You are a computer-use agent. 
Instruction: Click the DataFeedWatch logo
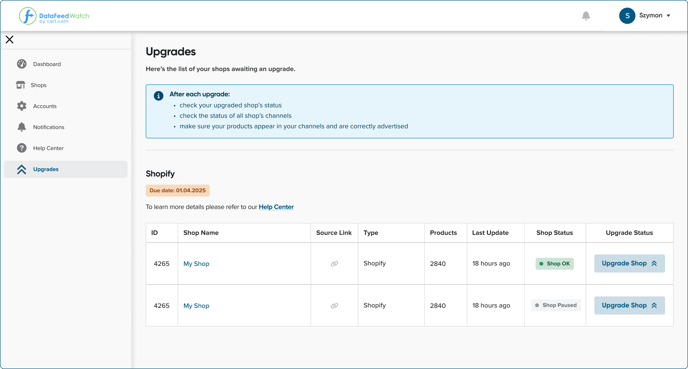pyautogui.click(x=54, y=16)
